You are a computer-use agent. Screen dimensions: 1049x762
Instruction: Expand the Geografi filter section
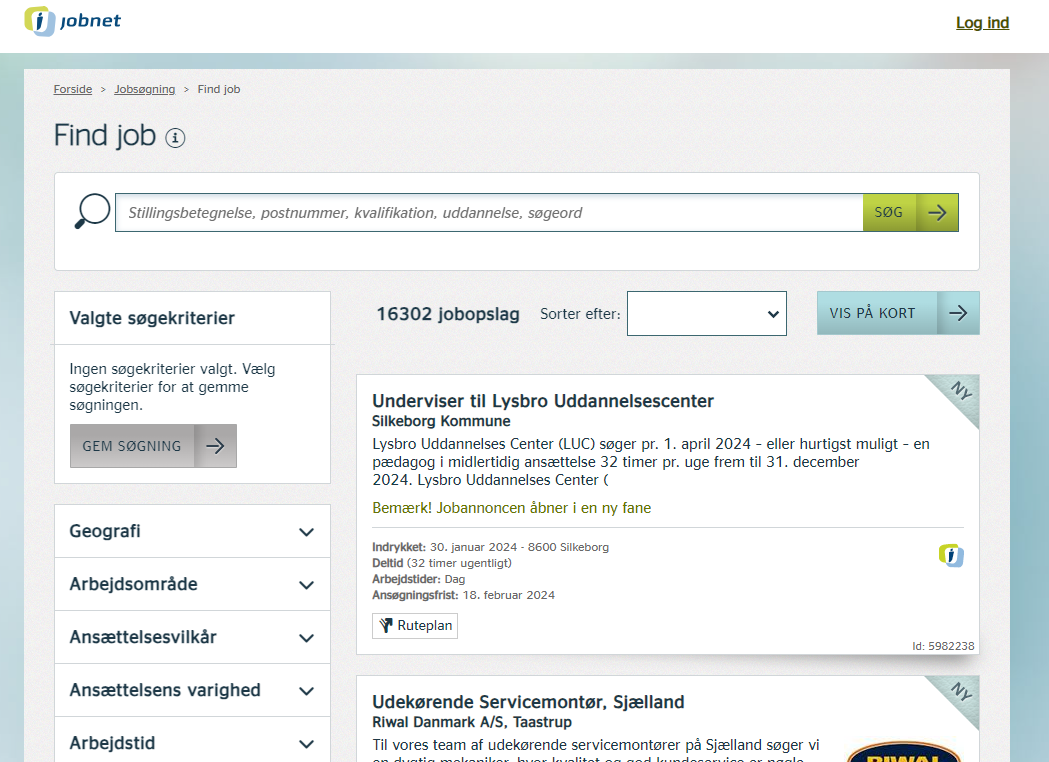(306, 531)
